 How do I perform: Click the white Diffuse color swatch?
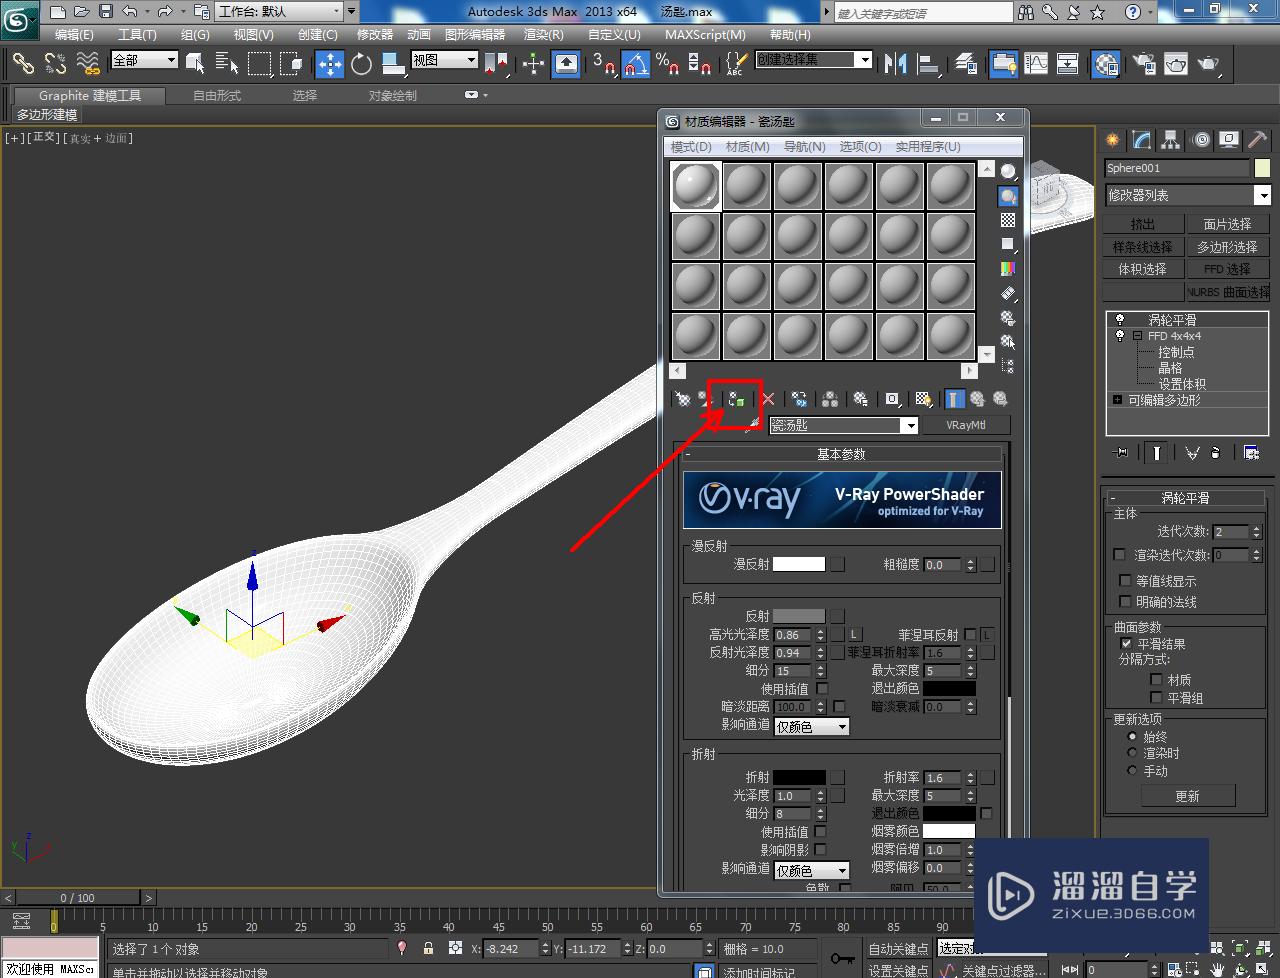click(799, 564)
